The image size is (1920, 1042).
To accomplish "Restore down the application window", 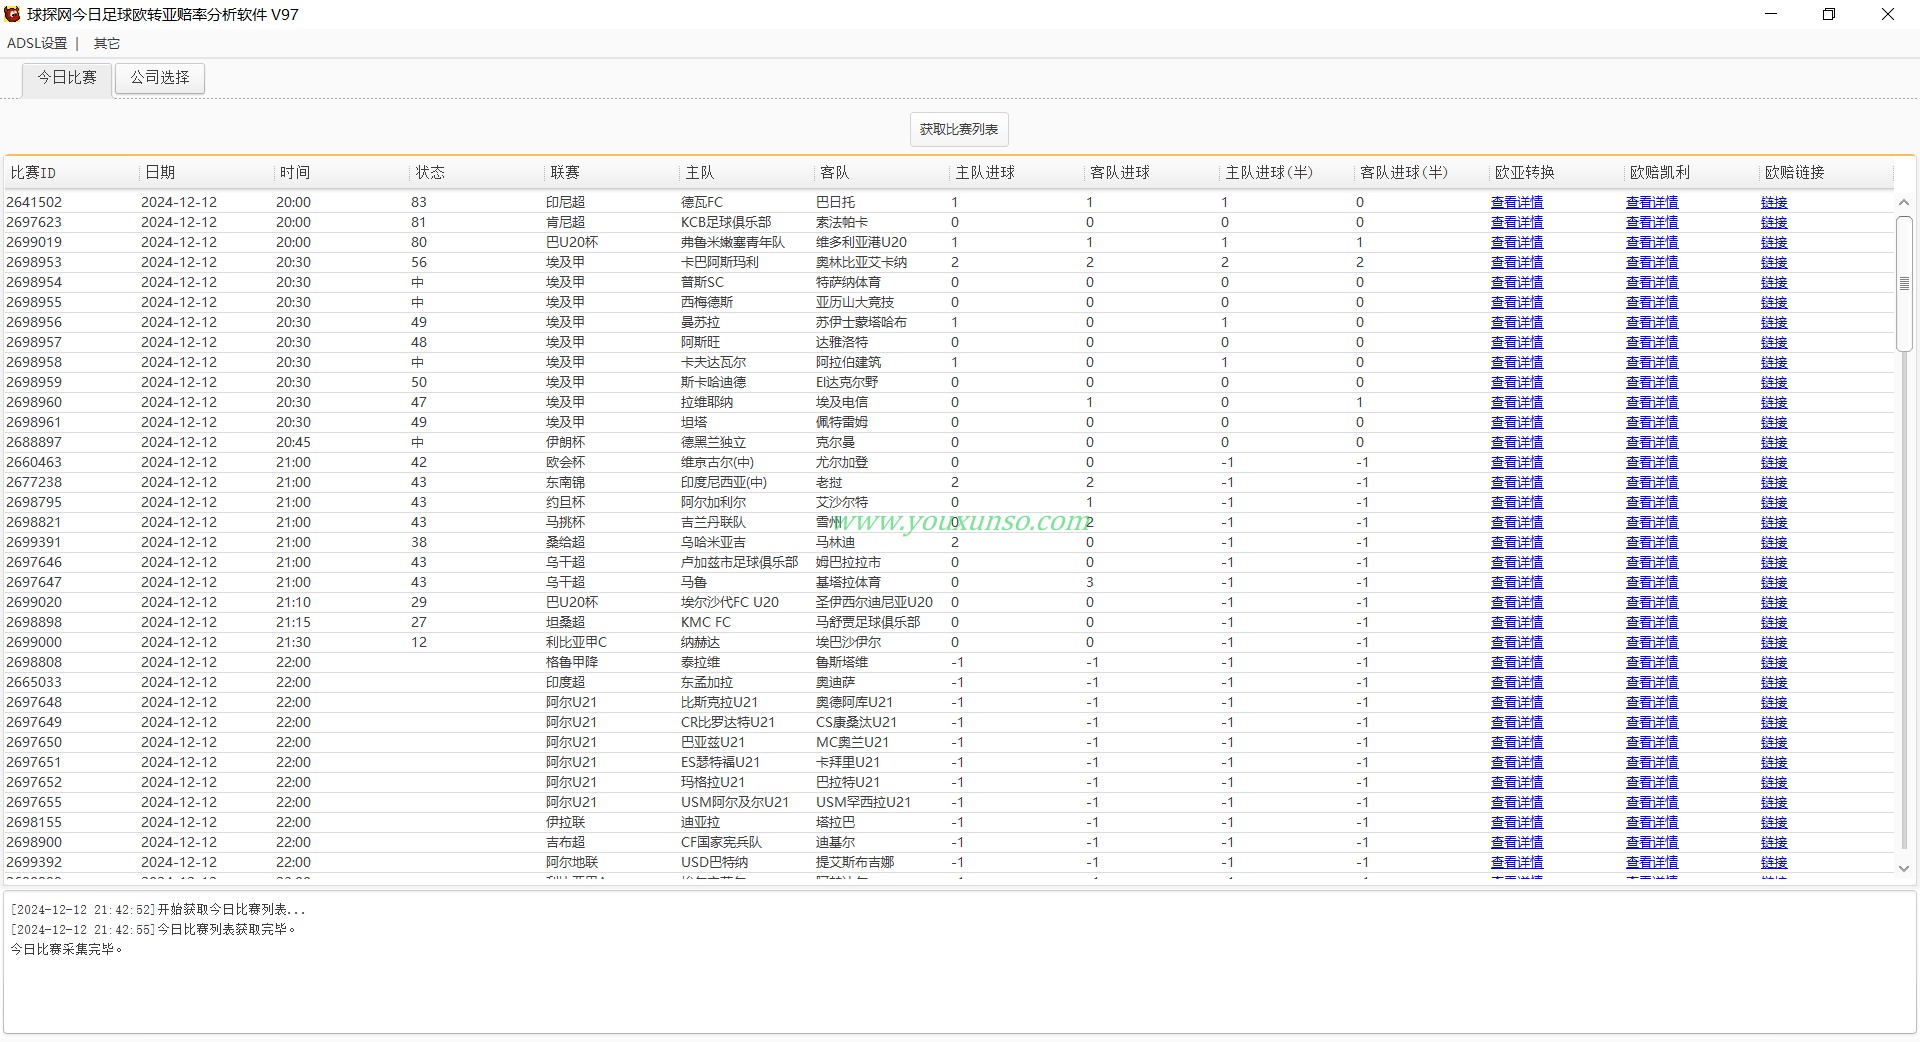I will (1829, 14).
